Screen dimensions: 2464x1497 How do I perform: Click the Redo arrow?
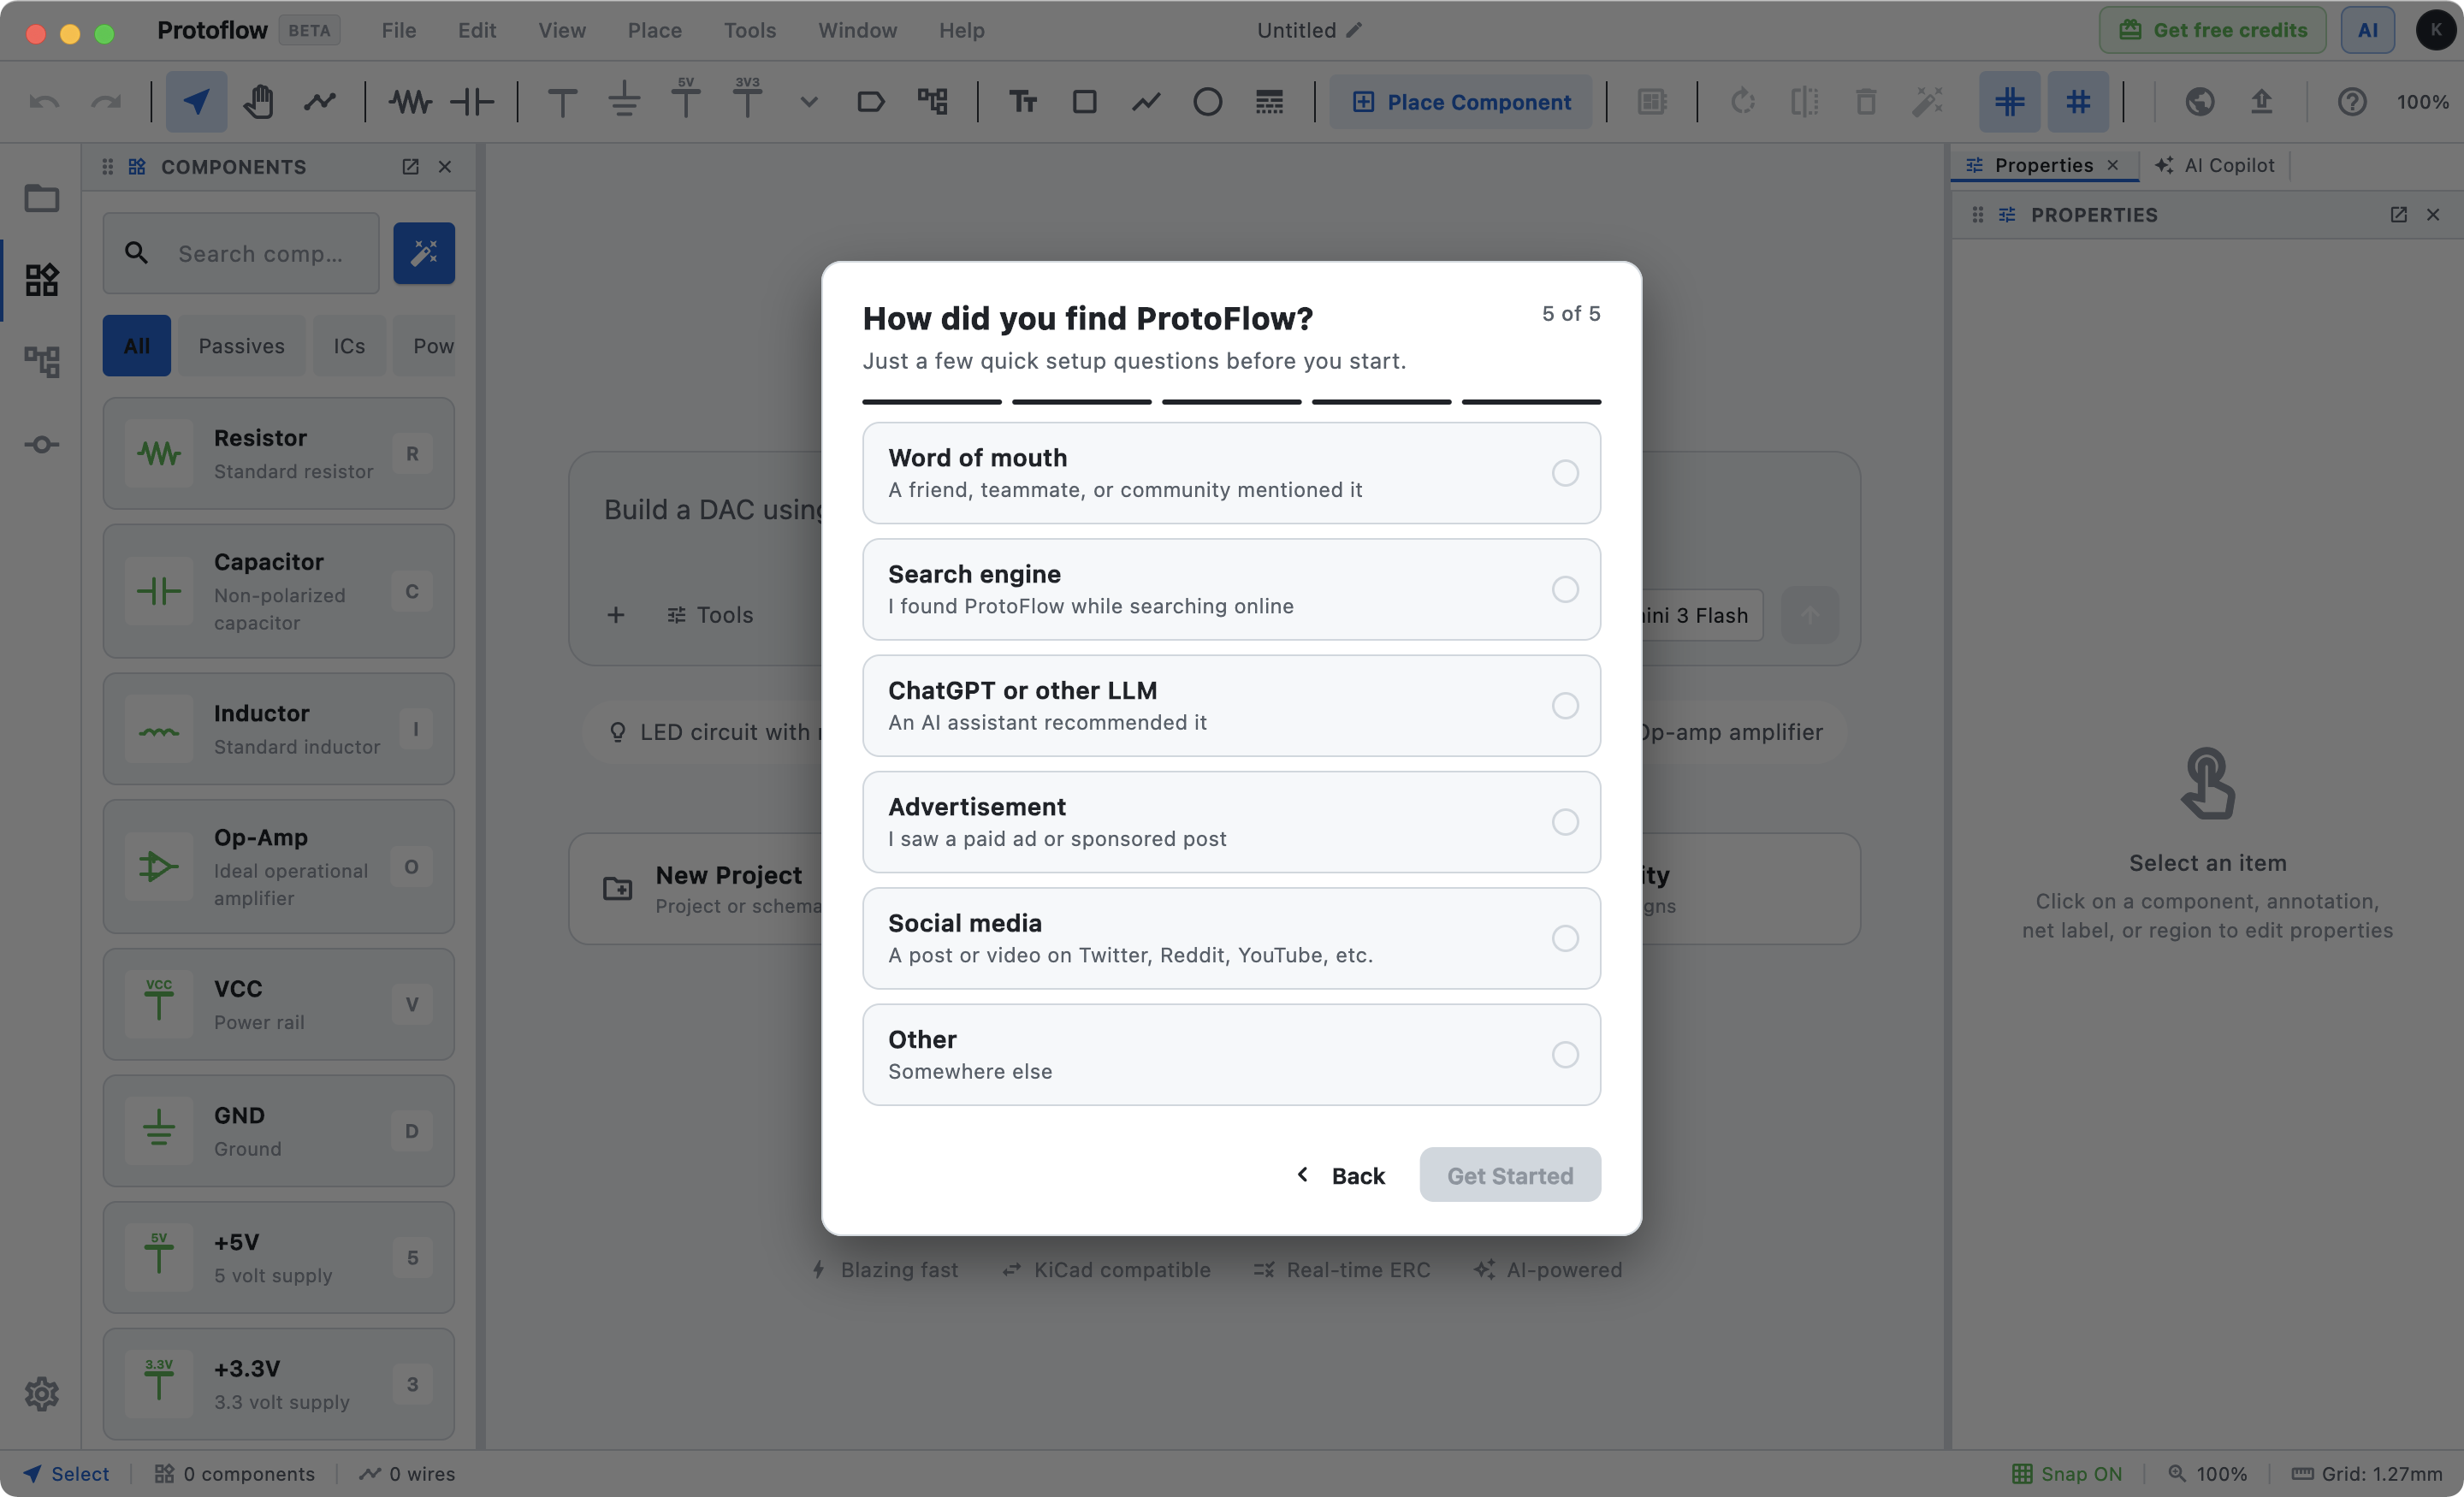pyautogui.click(x=106, y=101)
